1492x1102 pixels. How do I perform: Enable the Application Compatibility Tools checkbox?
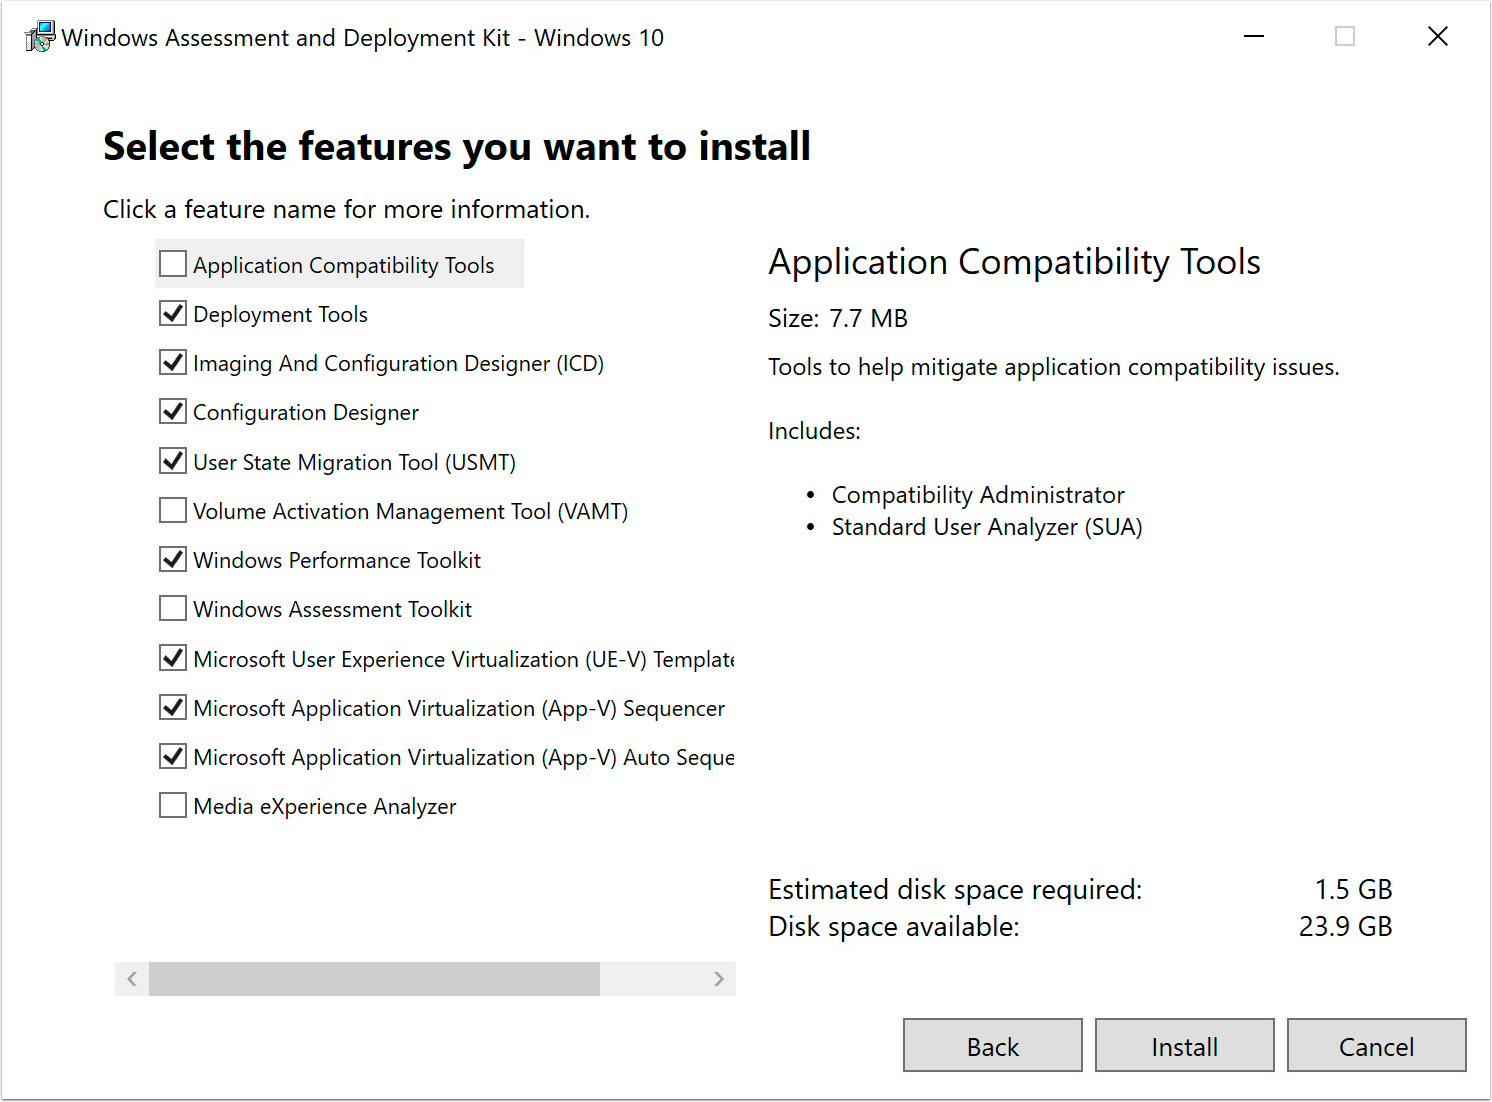[x=172, y=263]
